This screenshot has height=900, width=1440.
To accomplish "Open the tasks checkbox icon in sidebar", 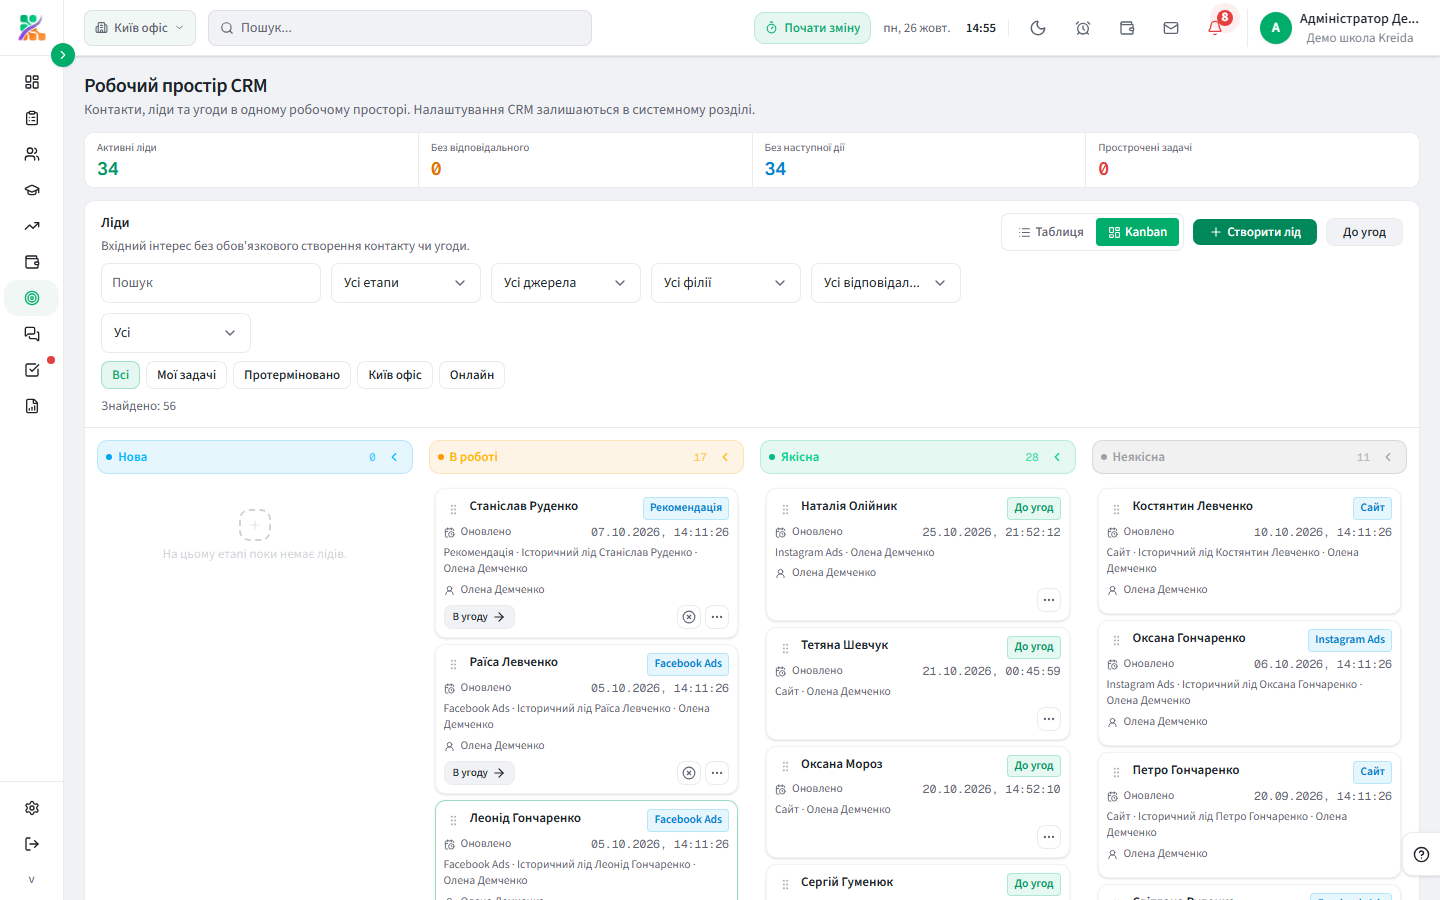I will click(x=32, y=370).
